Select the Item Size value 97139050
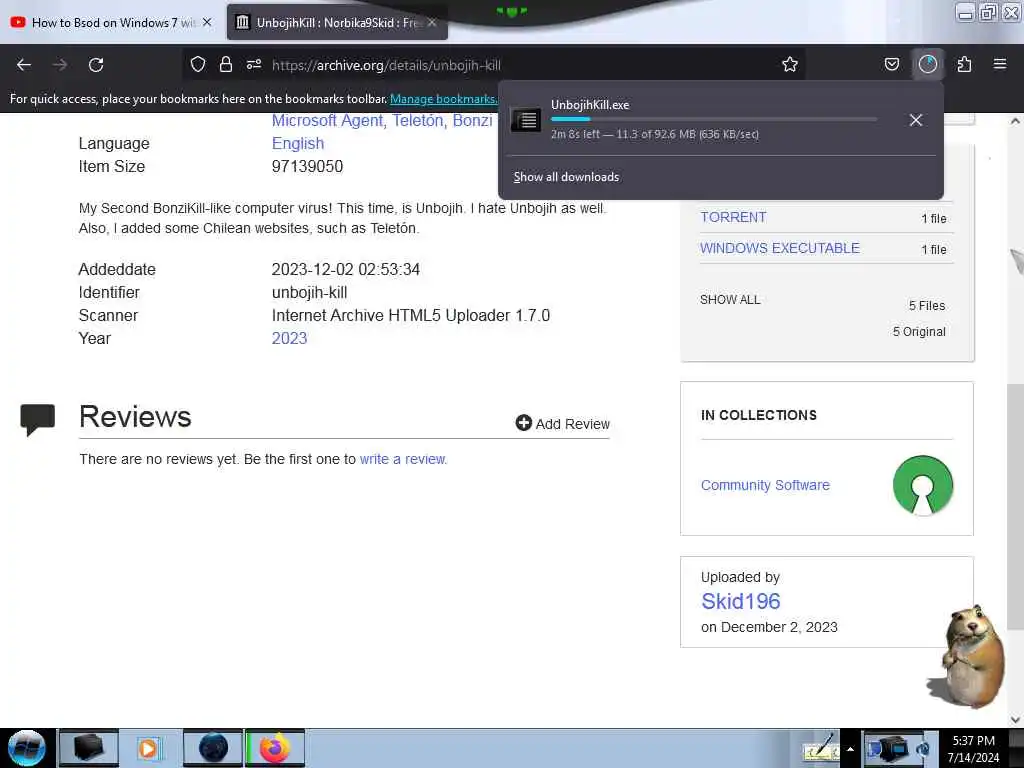This screenshot has width=1024, height=768. (x=307, y=167)
